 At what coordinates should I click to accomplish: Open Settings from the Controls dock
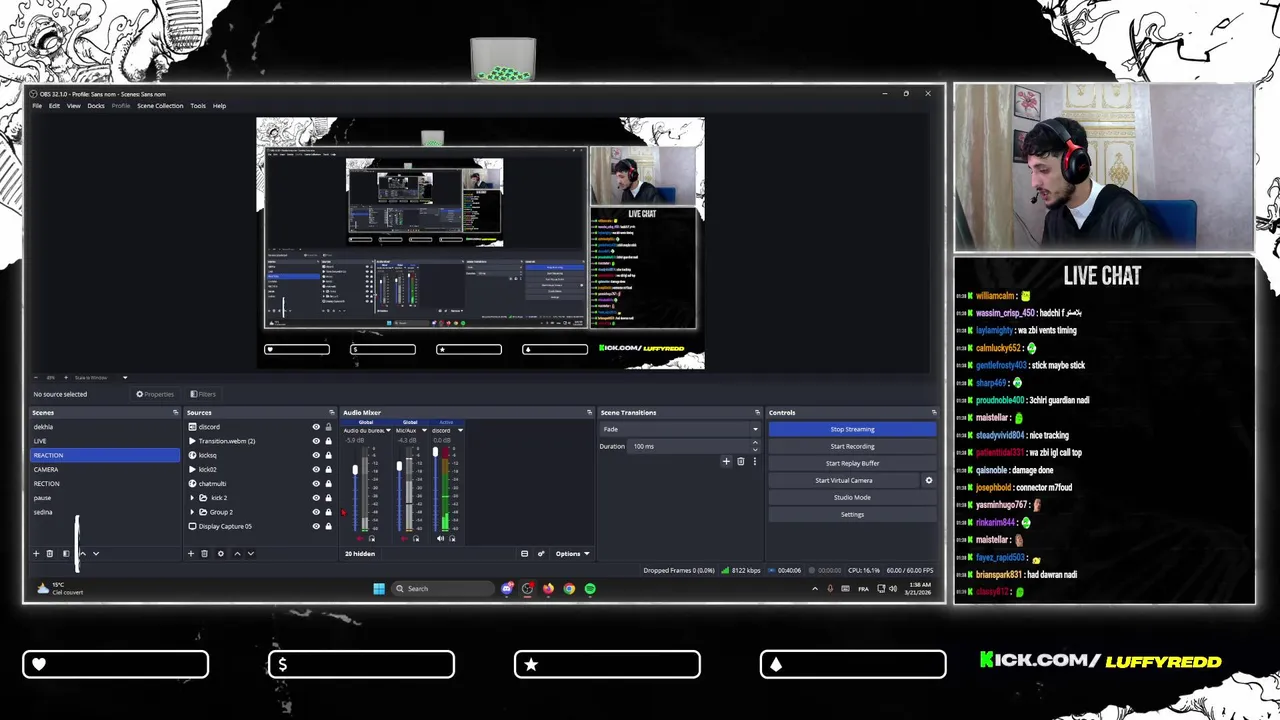point(852,514)
